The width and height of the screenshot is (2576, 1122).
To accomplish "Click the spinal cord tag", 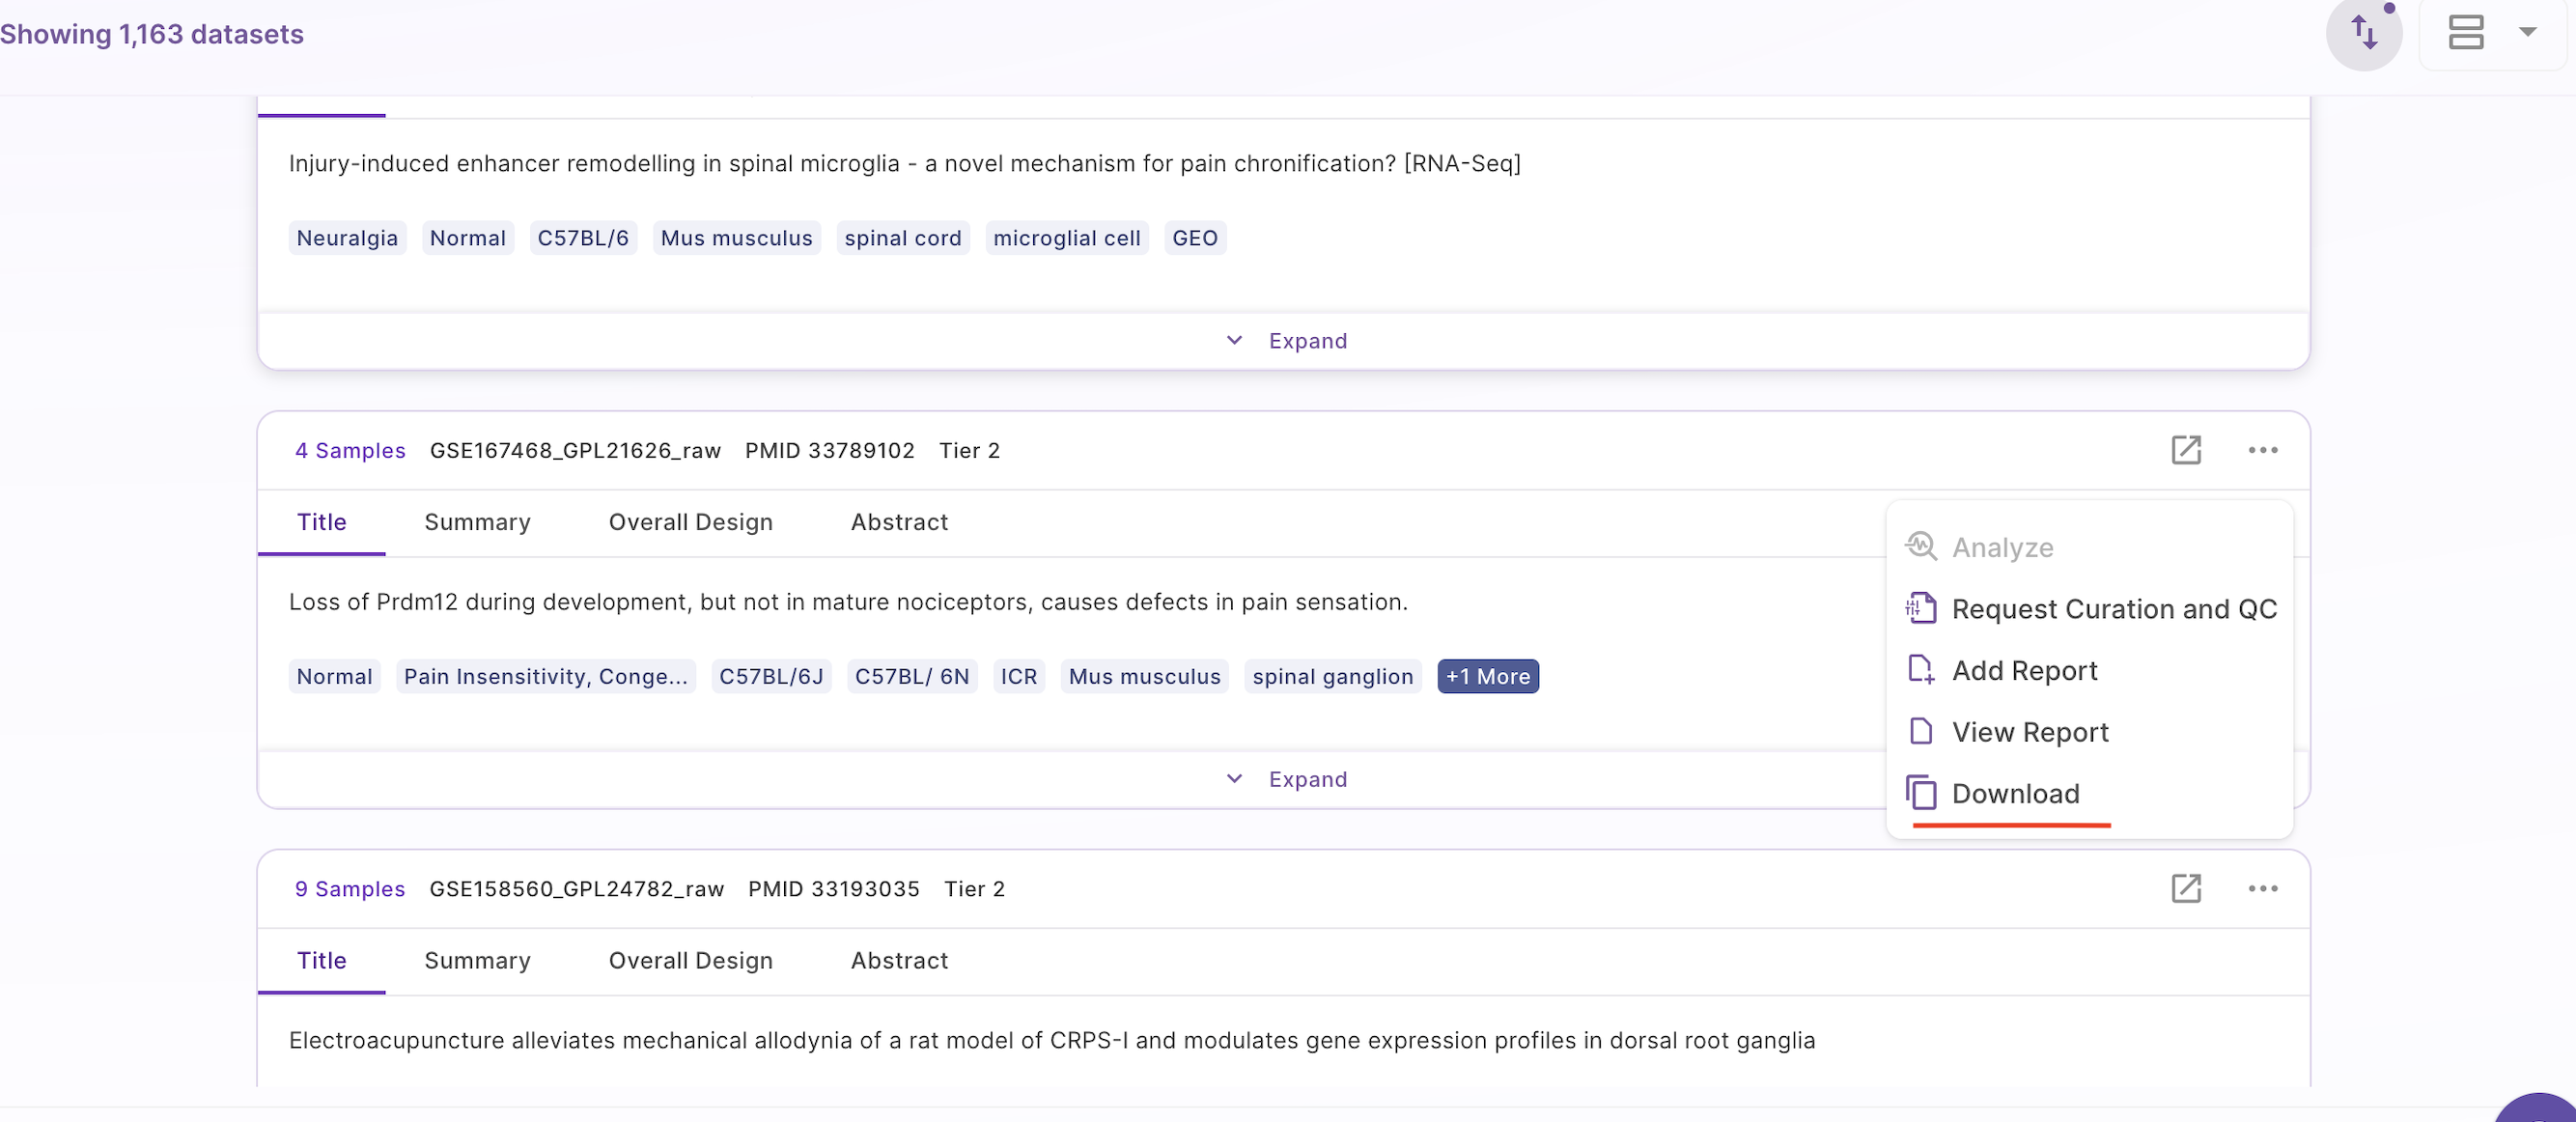I will pos(902,238).
